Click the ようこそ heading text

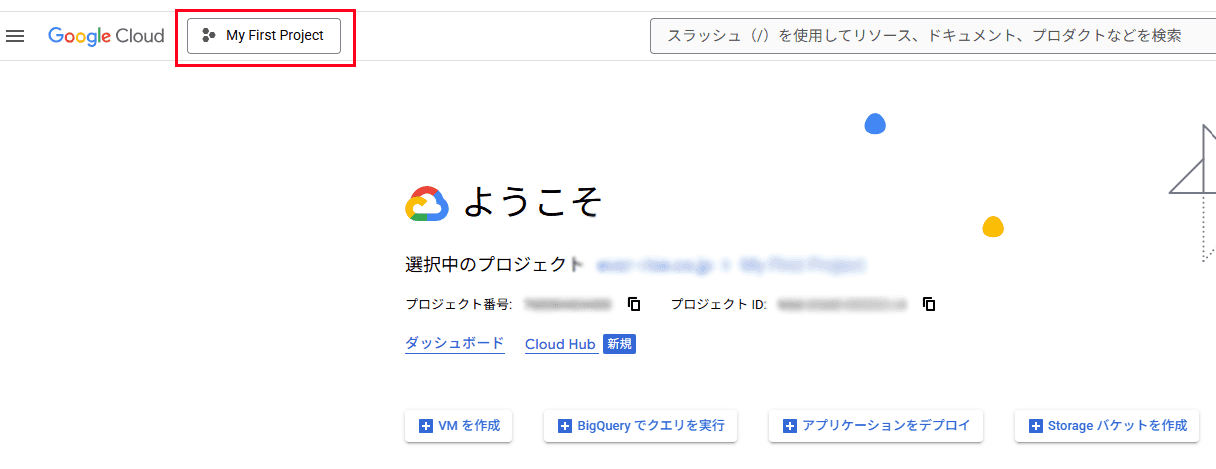pos(533,203)
